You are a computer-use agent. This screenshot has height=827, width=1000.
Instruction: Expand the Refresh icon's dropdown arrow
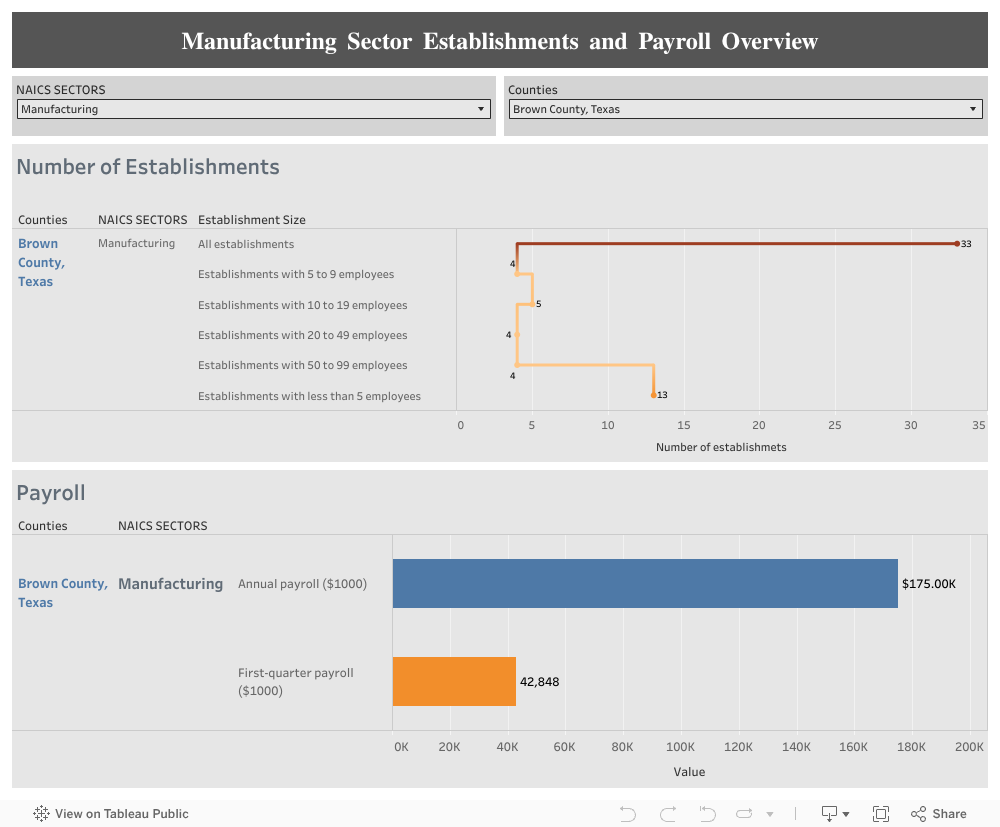pos(769,813)
